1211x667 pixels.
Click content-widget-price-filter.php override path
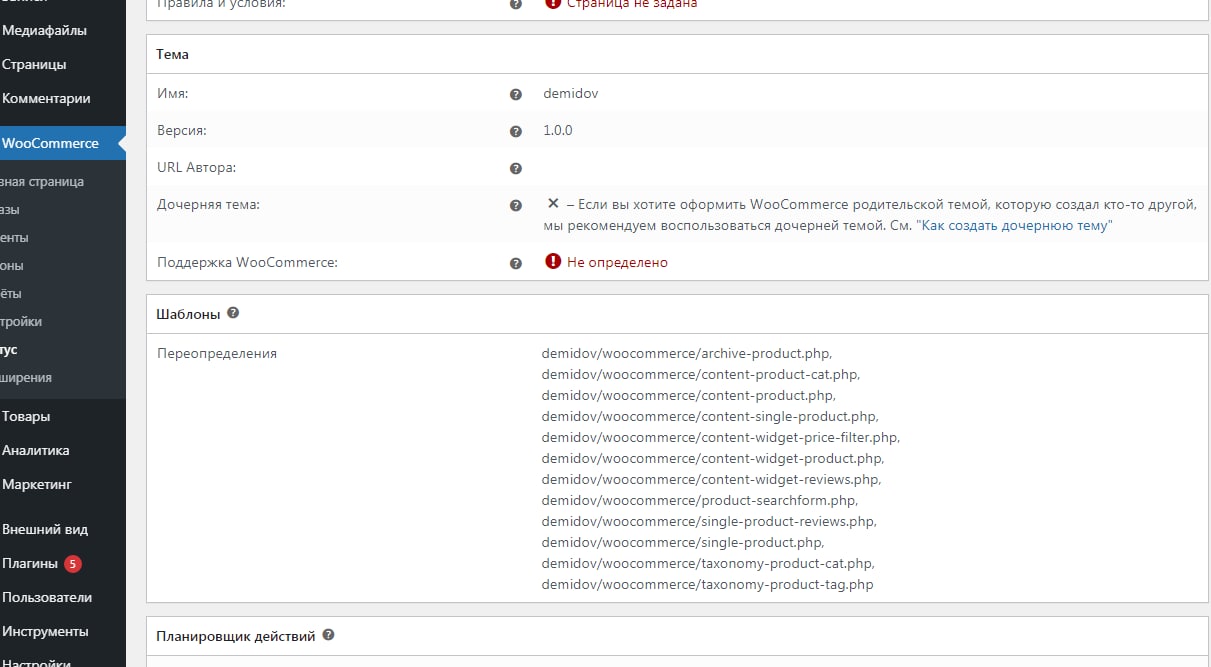(721, 437)
